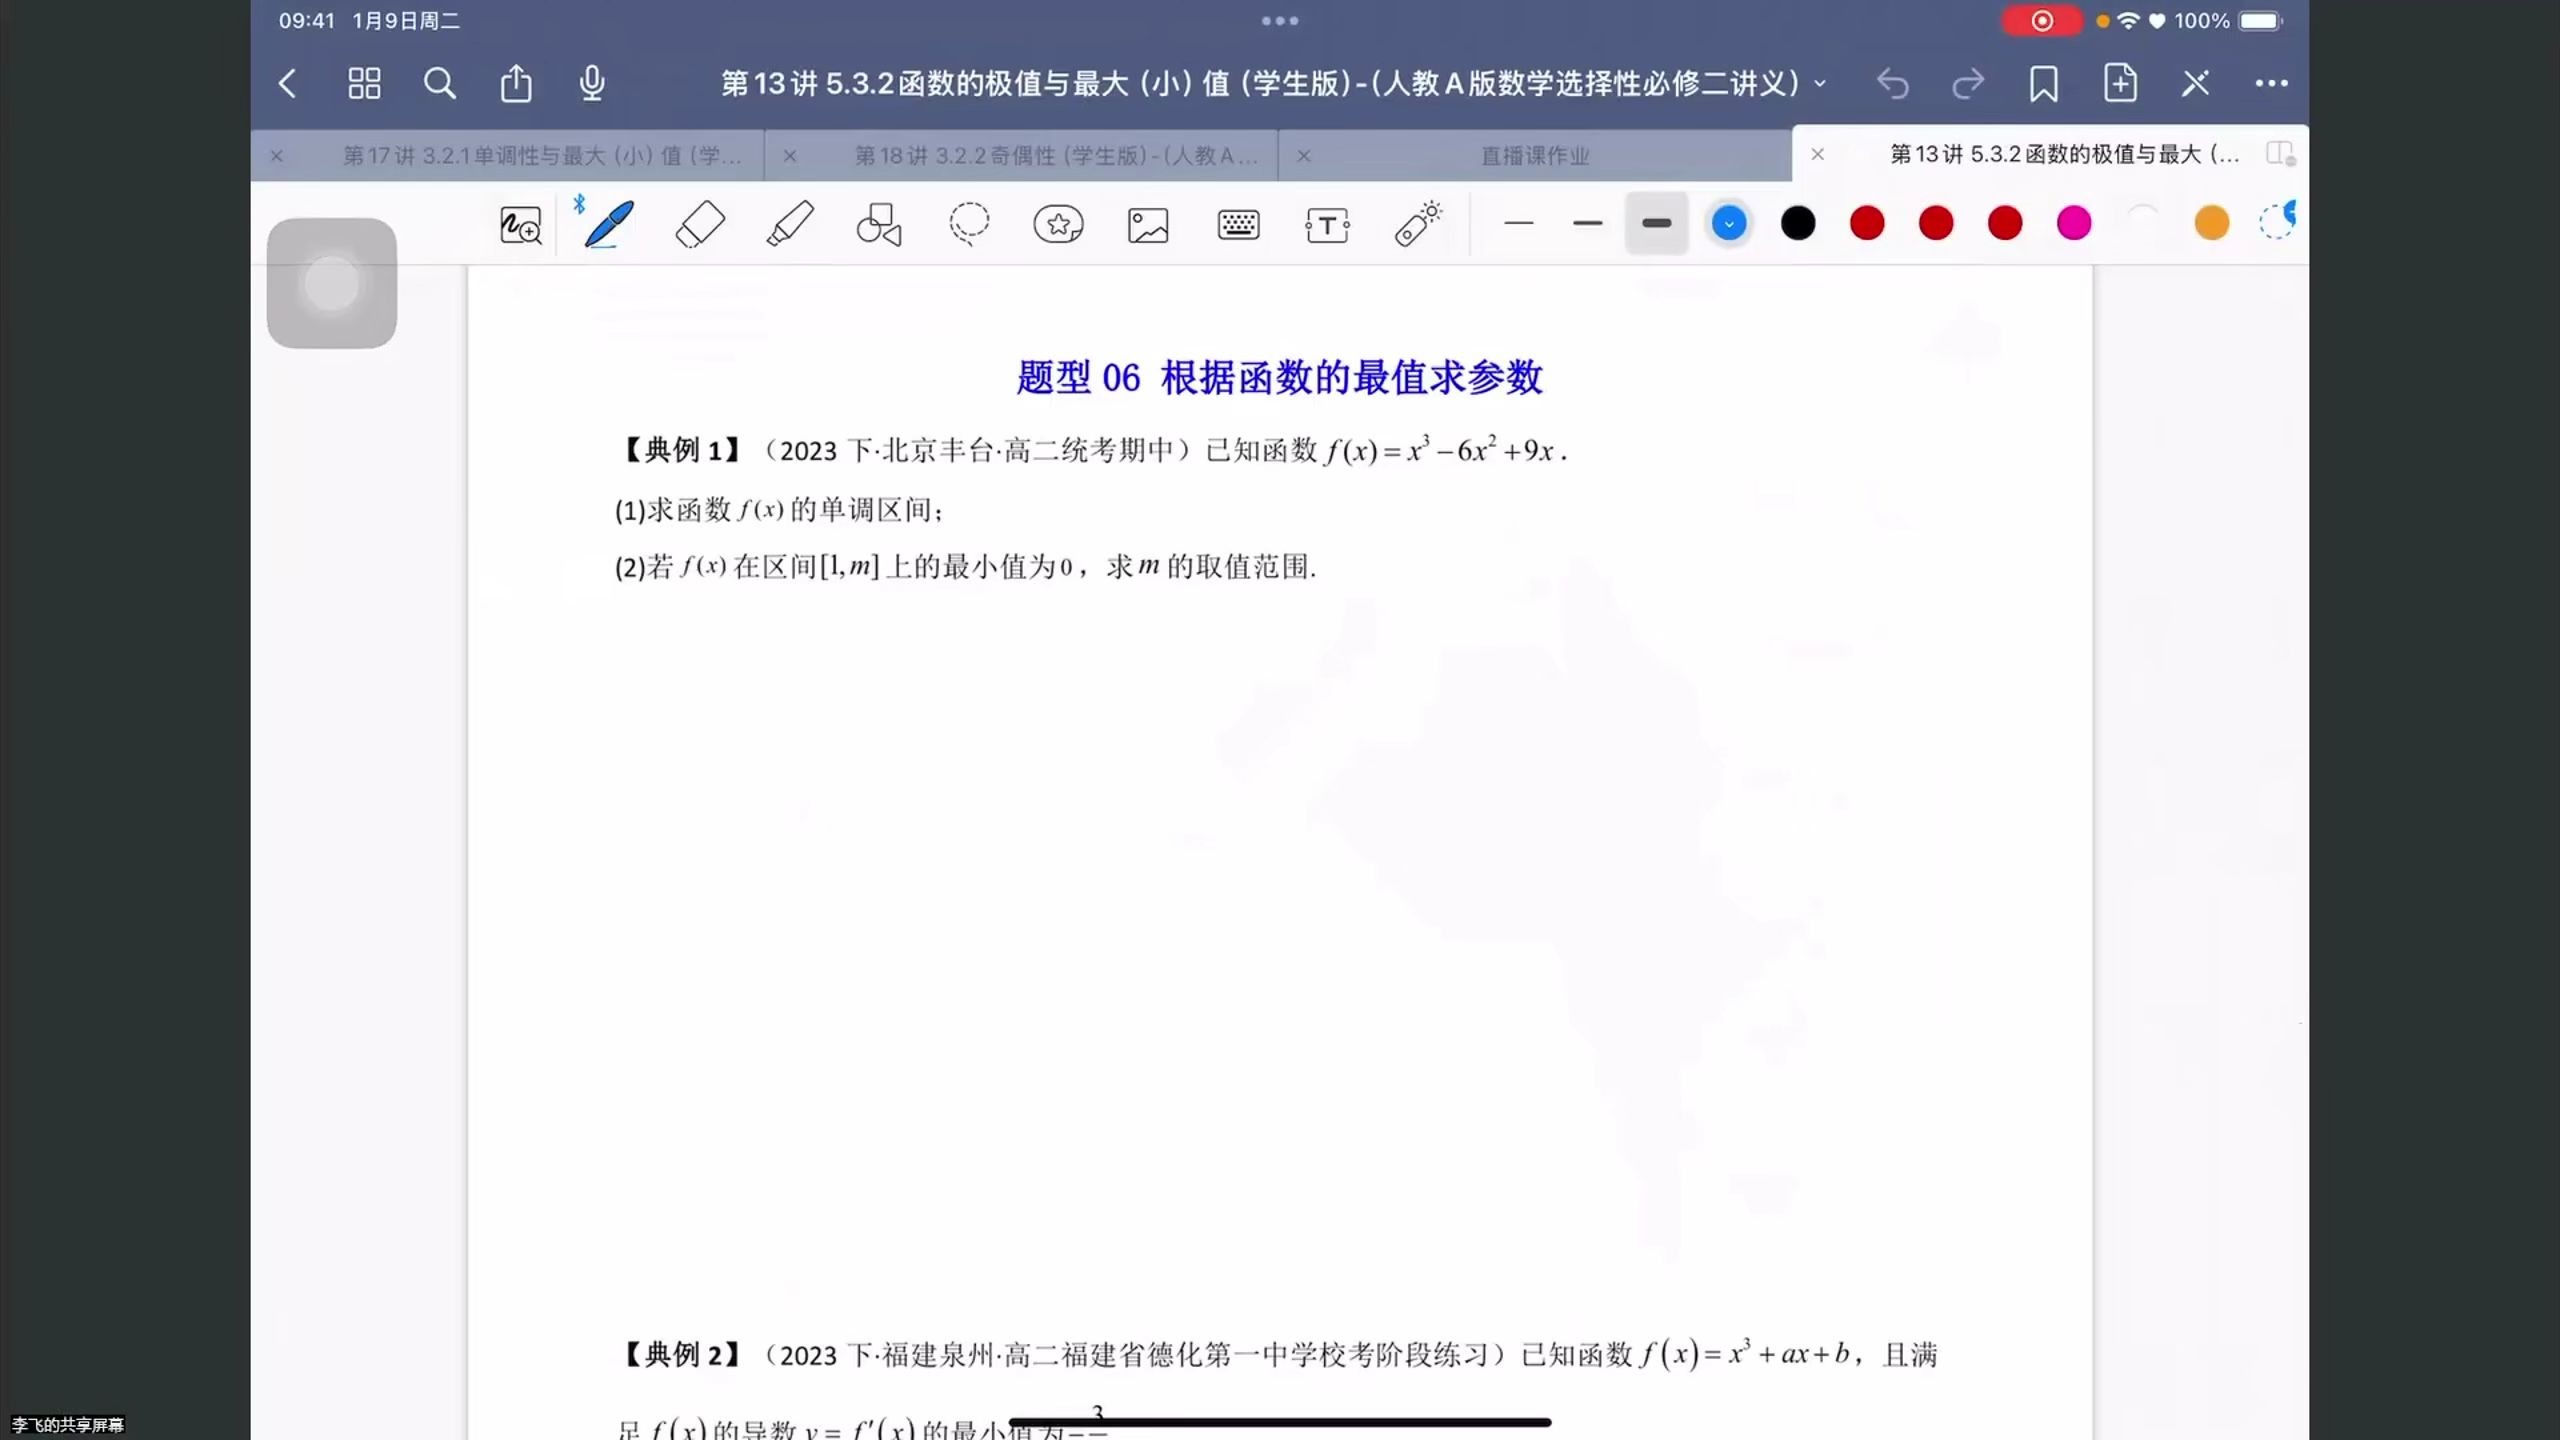Viewport: 2560px width, 1440px height.
Task: Pick the magenta color swatch
Action: pos(2074,223)
